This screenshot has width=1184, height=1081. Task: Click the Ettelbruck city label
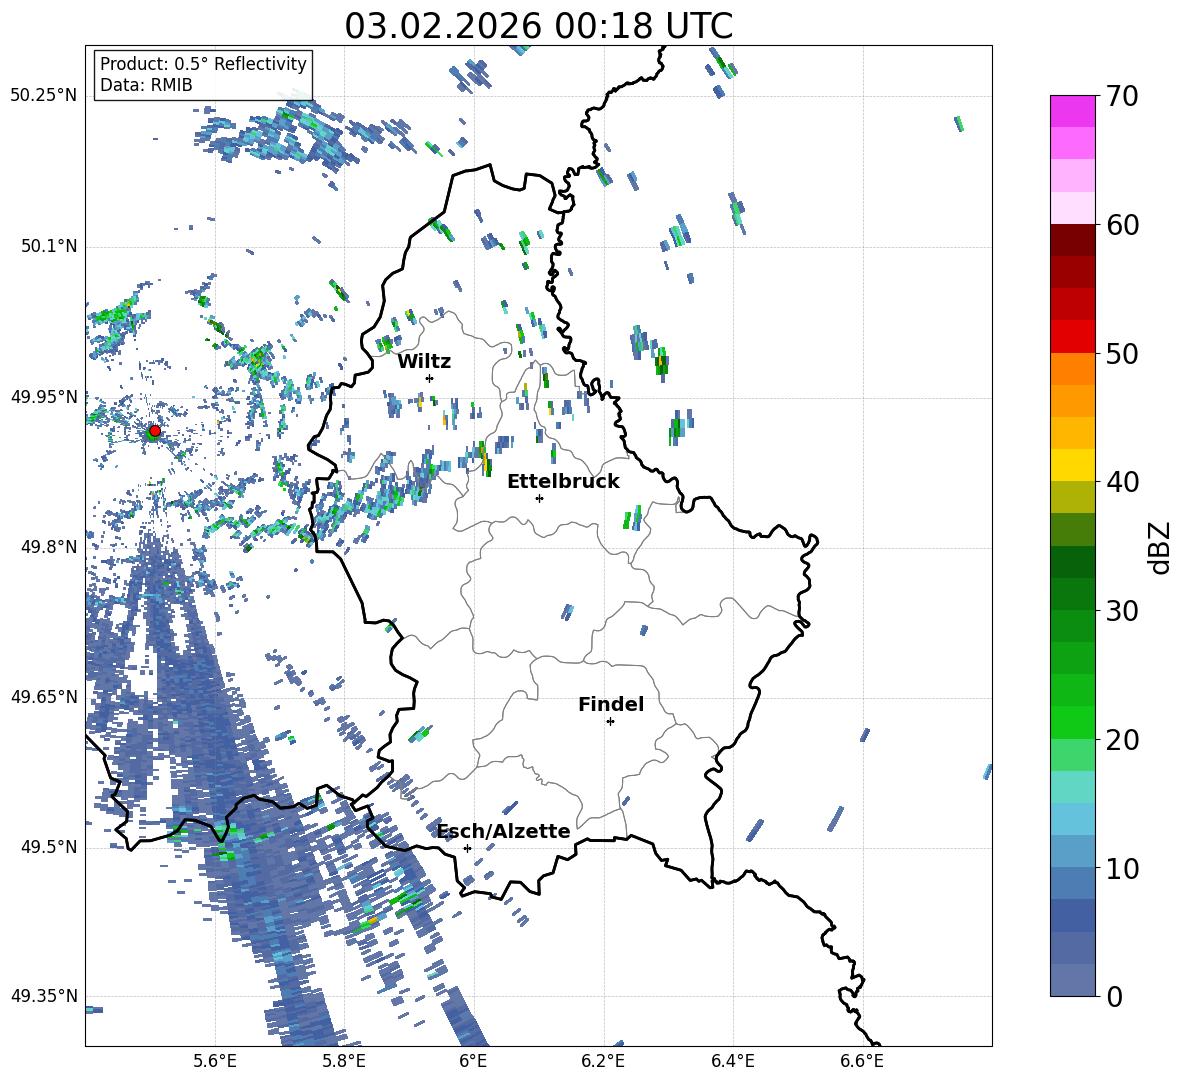click(x=563, y=482)
